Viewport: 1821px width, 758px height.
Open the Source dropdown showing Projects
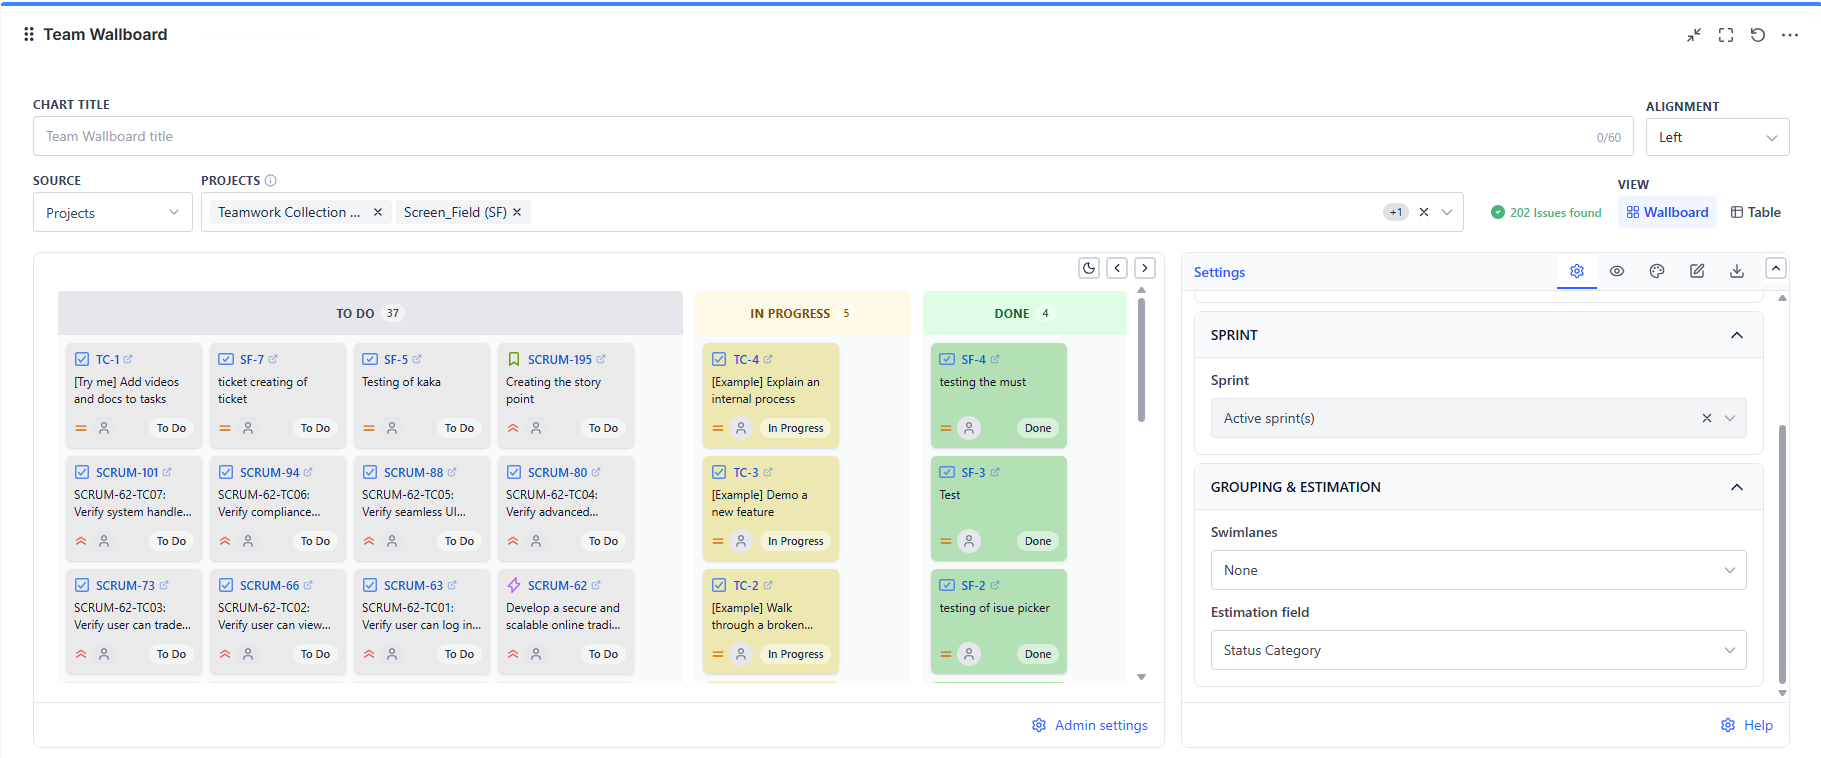point(113,212)
